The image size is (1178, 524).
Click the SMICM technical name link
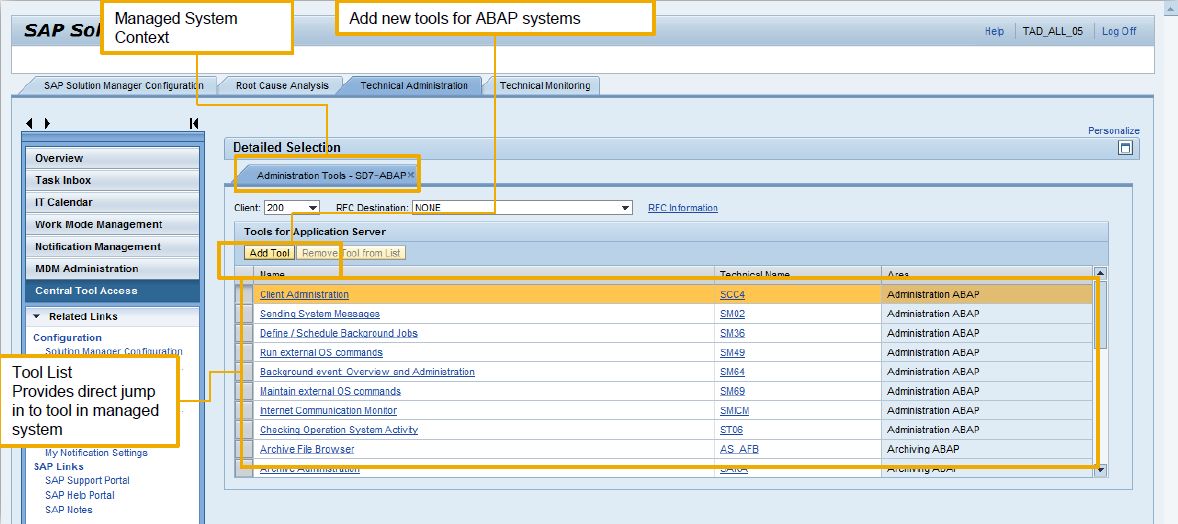735,410
